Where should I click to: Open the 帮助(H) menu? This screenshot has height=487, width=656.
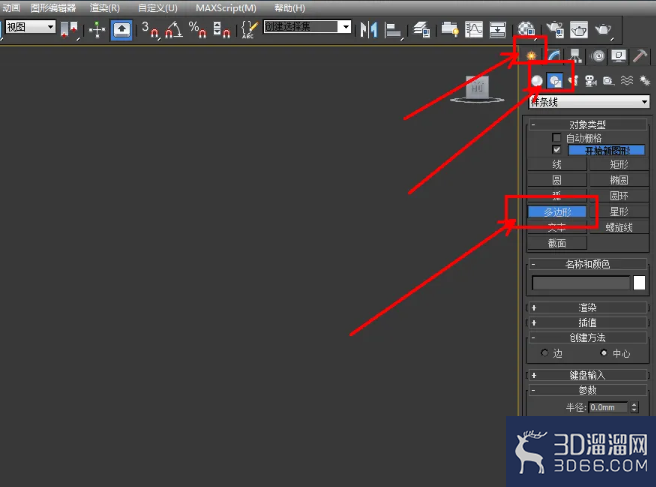coord(290,8)
